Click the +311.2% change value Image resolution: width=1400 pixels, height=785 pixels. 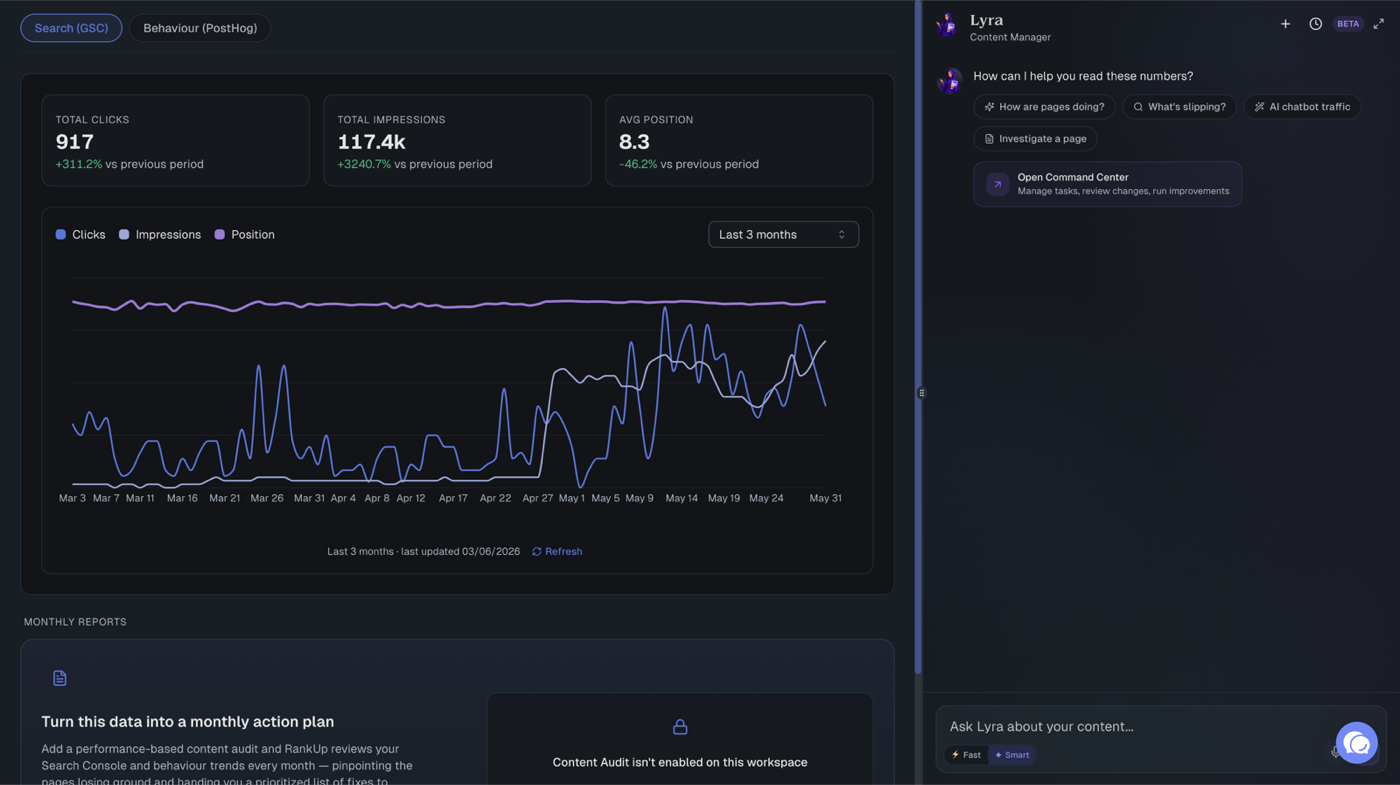(79, 164)
